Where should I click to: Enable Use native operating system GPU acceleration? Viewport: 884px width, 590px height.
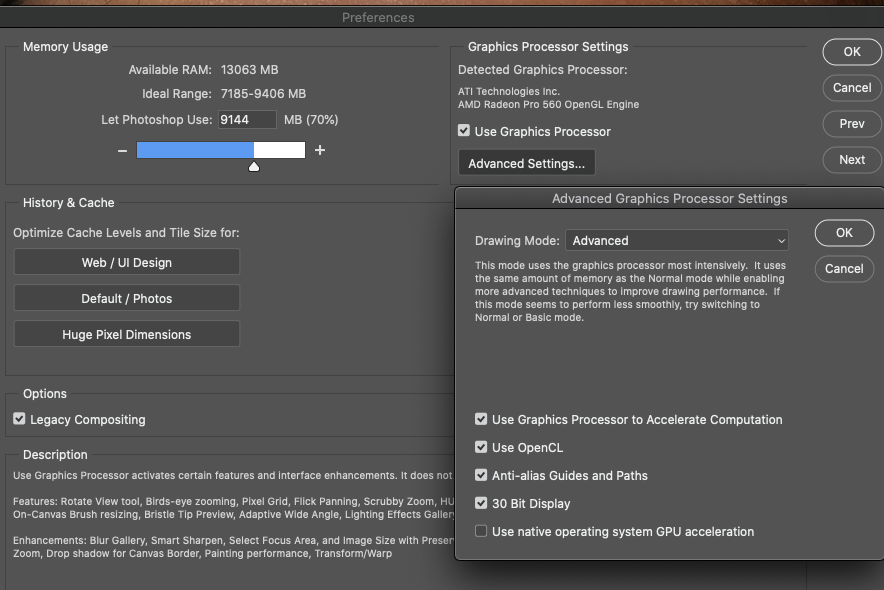click(x=481, y=531)
